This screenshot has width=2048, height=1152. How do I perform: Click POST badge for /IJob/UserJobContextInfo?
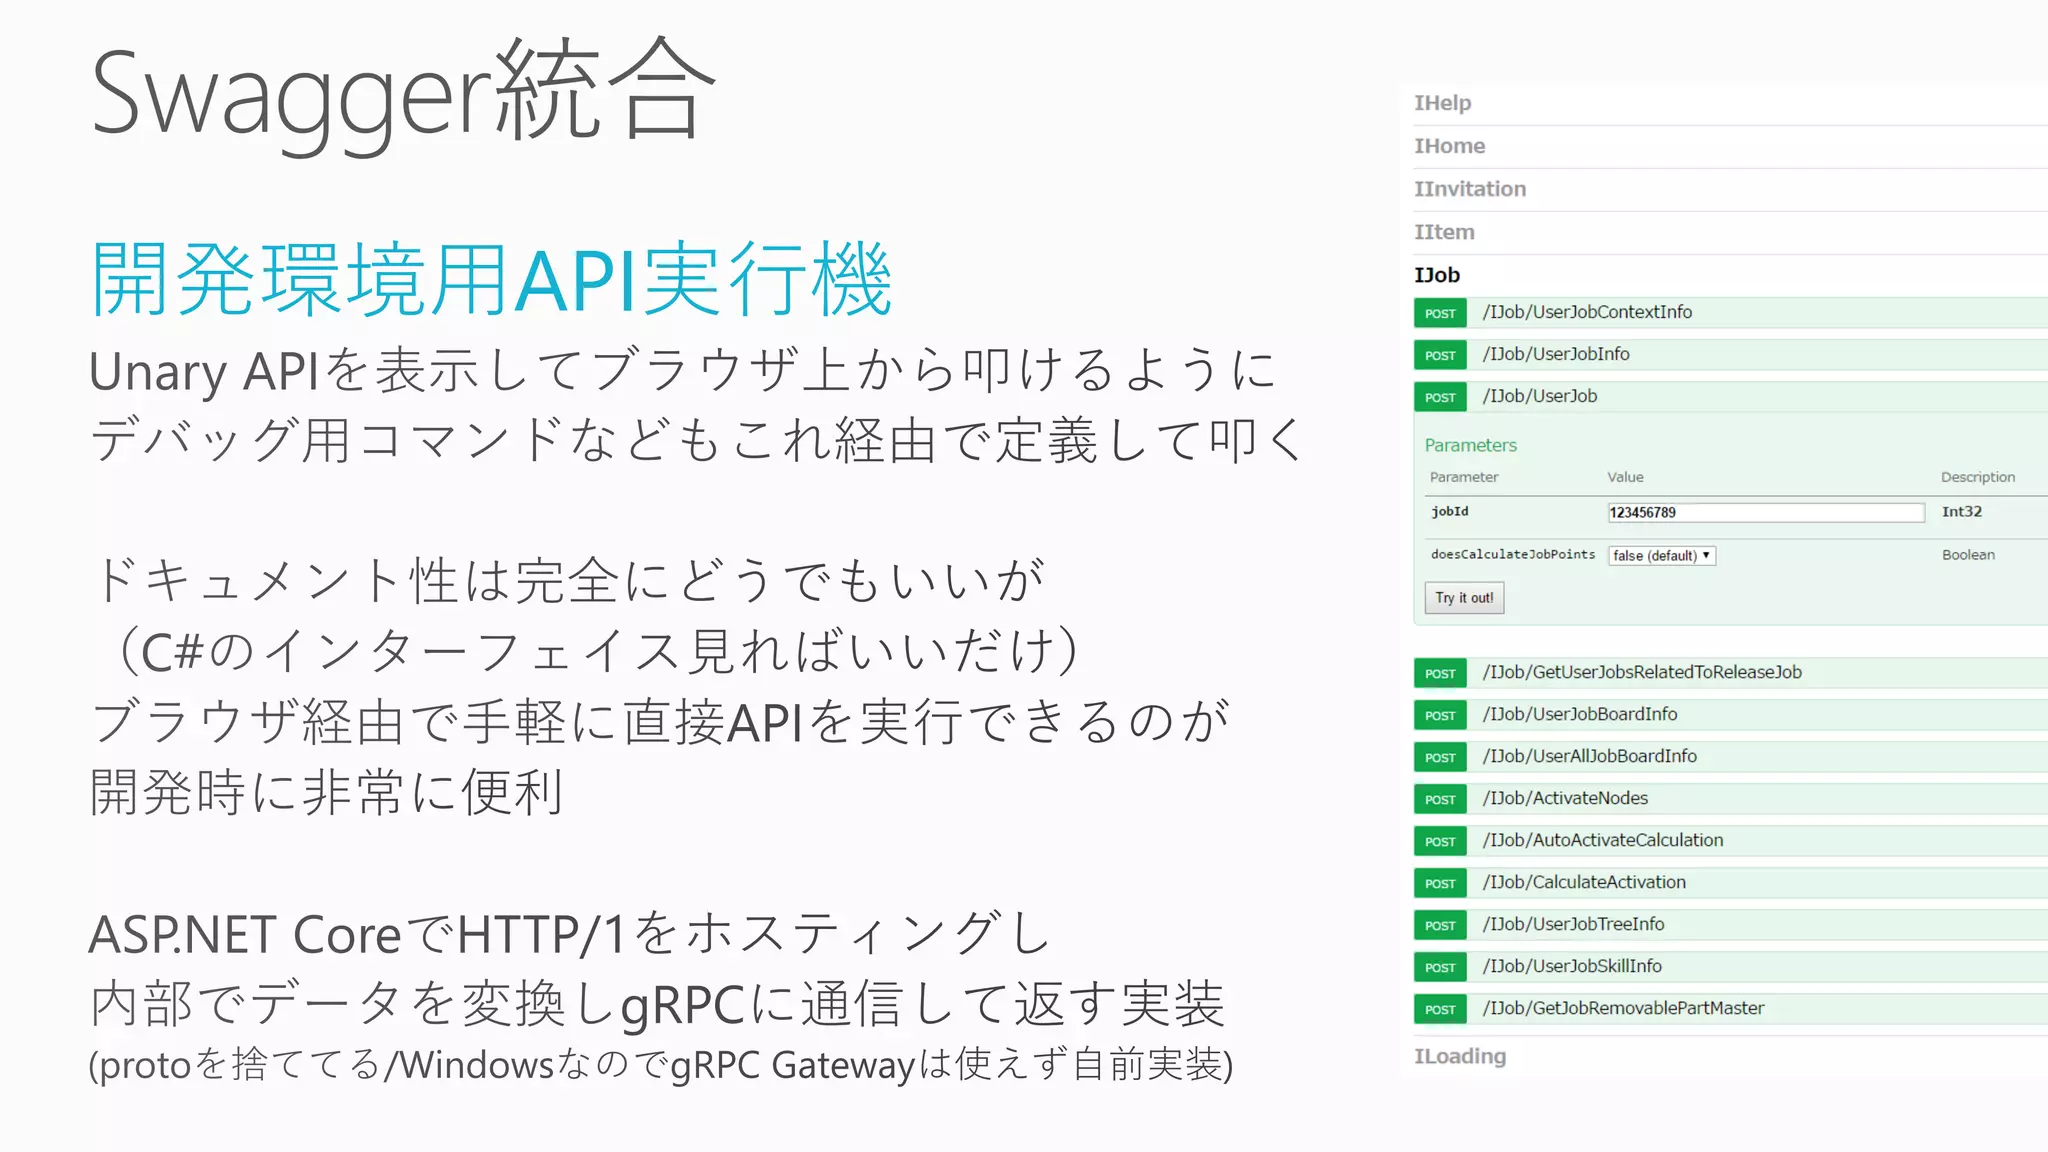(1440, 313)
